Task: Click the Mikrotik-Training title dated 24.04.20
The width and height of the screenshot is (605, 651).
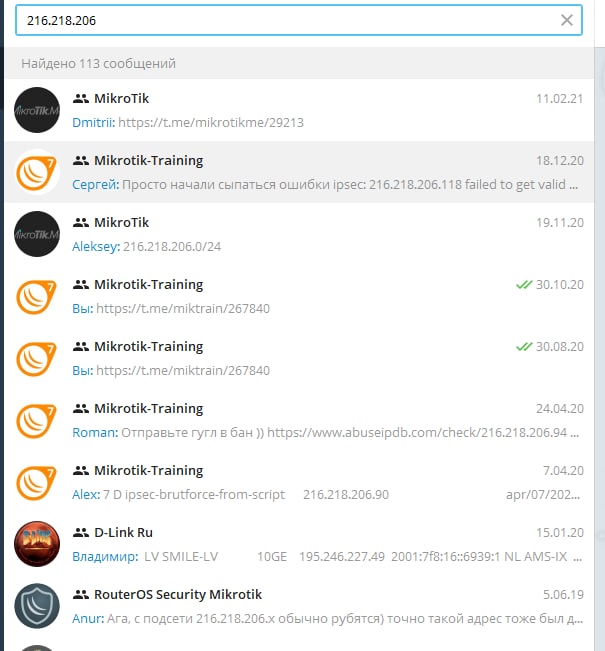Action: pyautogui.click(x=149, y=409)
